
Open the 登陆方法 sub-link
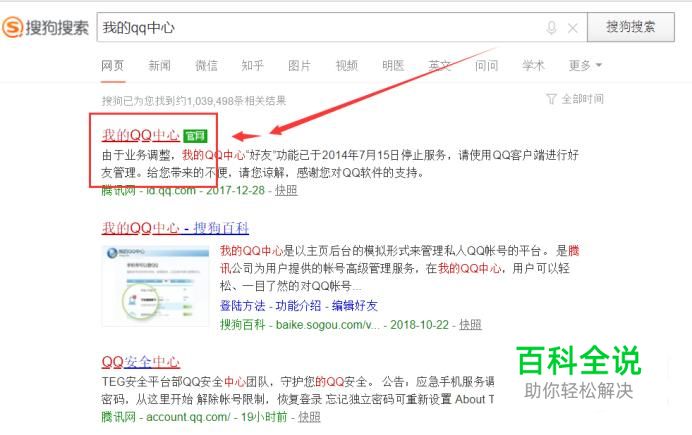[x=243, y=305]
